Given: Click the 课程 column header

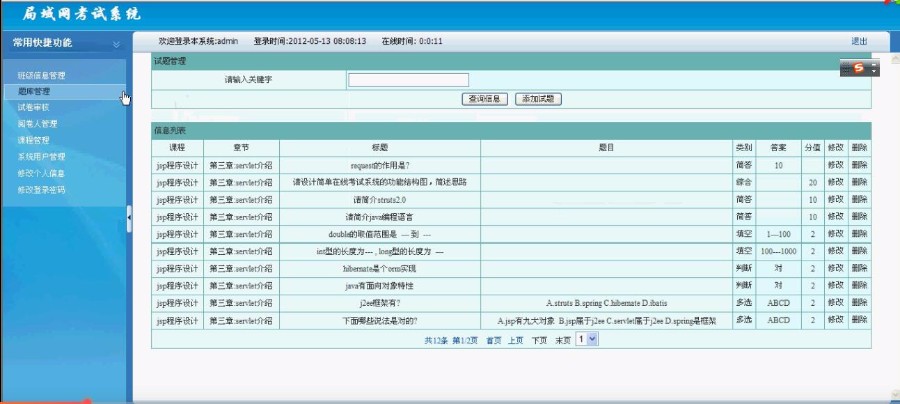Looking at the screenshot, I should coord(177,147).
